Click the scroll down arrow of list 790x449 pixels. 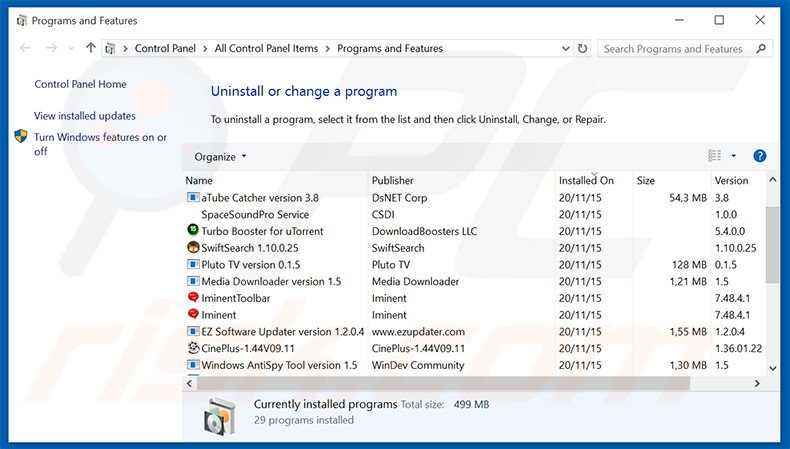[x=772, y=368]
